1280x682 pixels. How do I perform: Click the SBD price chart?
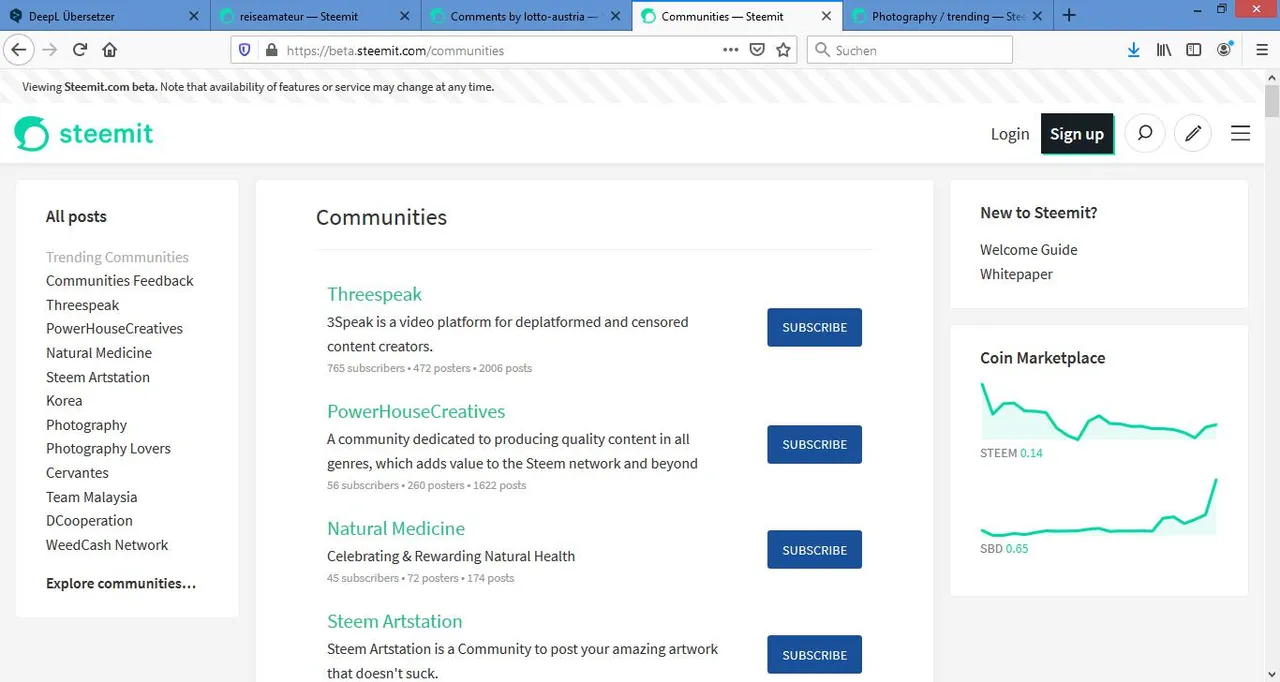coord(1098,507)
